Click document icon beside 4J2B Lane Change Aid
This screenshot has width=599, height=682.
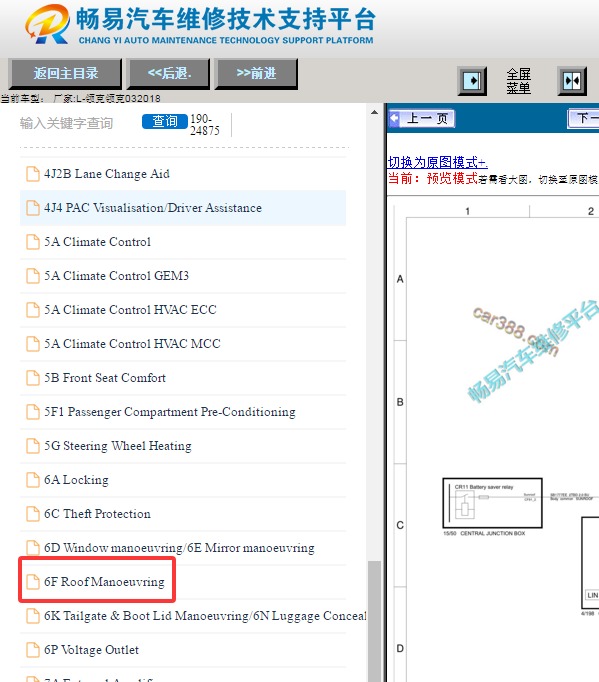coord(33,174)
